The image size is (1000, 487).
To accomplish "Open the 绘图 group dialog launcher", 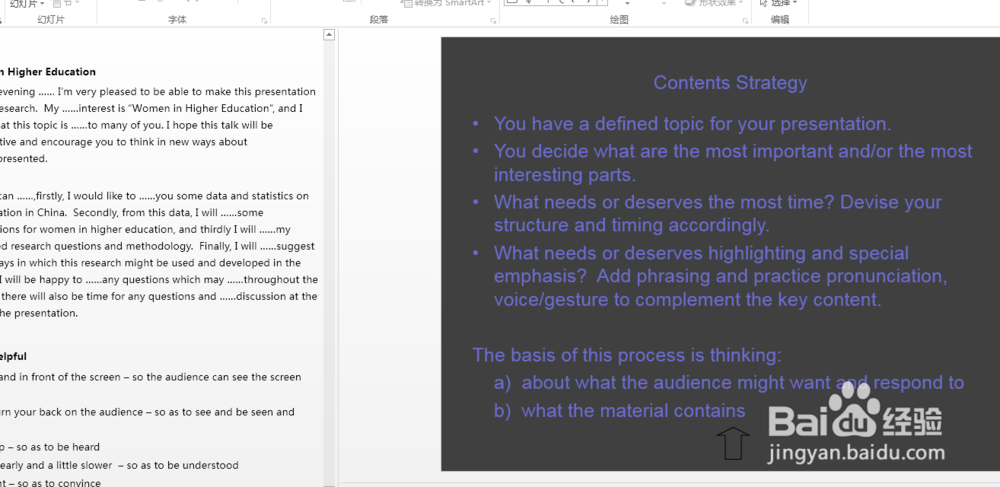I will point(745,21).
